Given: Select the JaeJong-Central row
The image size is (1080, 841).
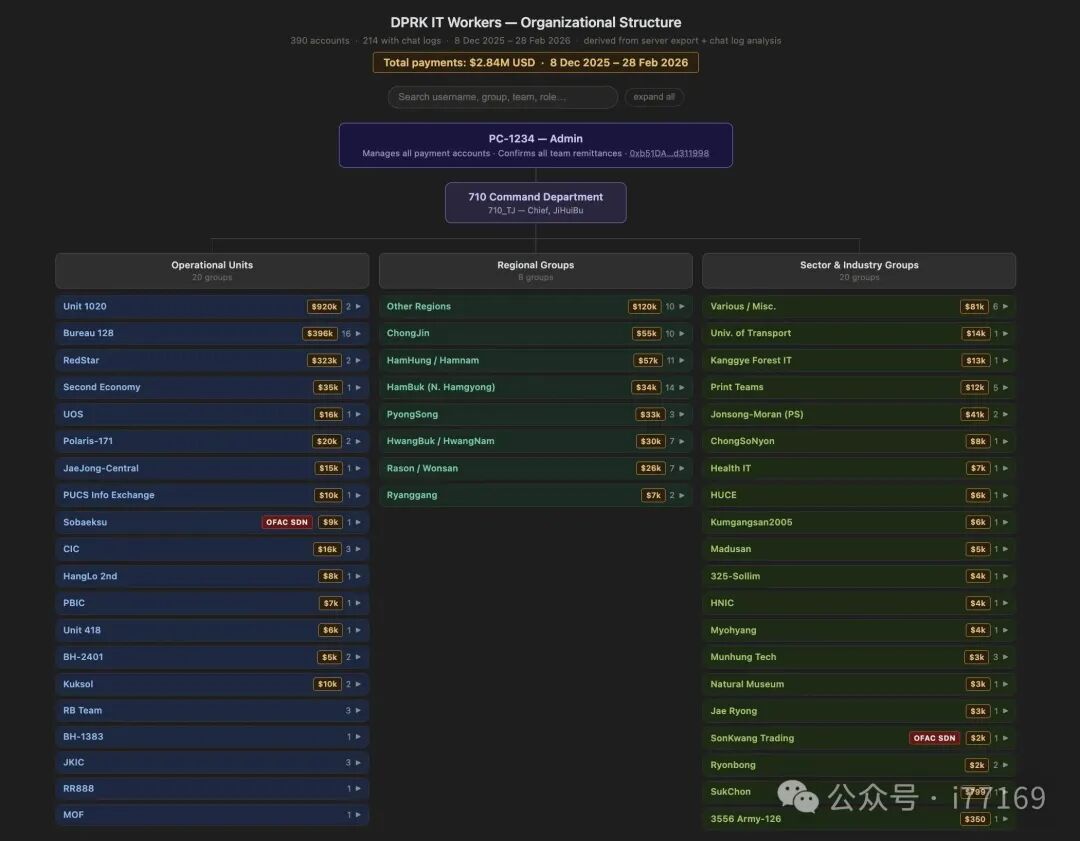Looking at the screenshot, I should click(212, 468).
